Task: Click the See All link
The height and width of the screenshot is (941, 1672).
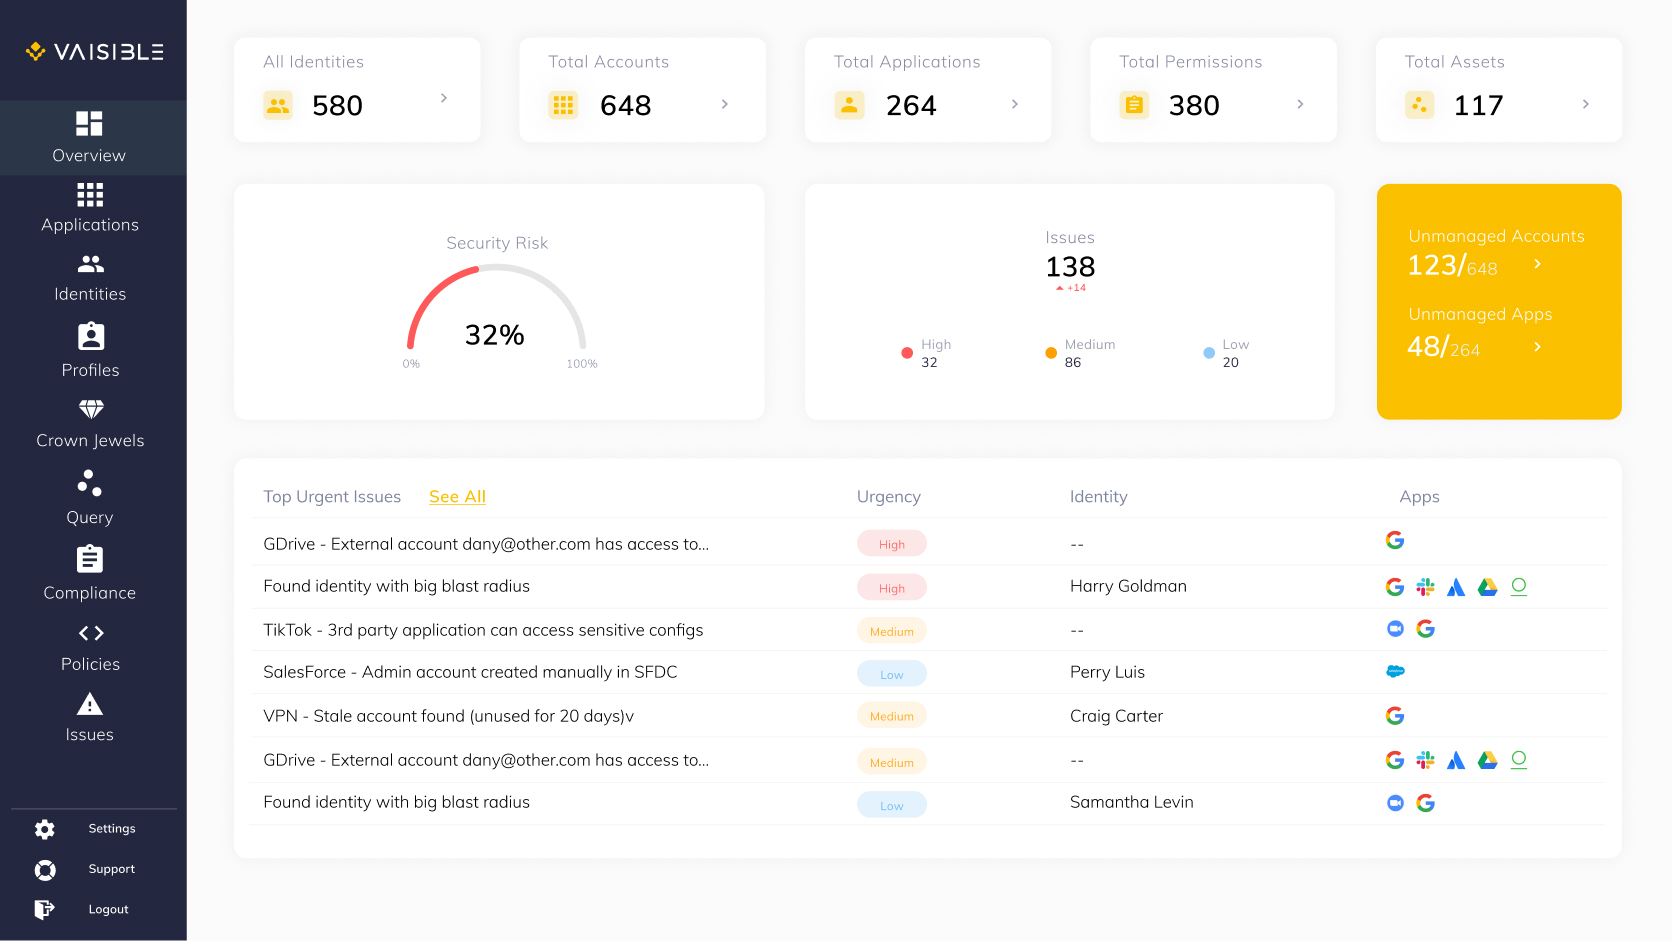Action: pyautogui.click(x=457, y=497)
